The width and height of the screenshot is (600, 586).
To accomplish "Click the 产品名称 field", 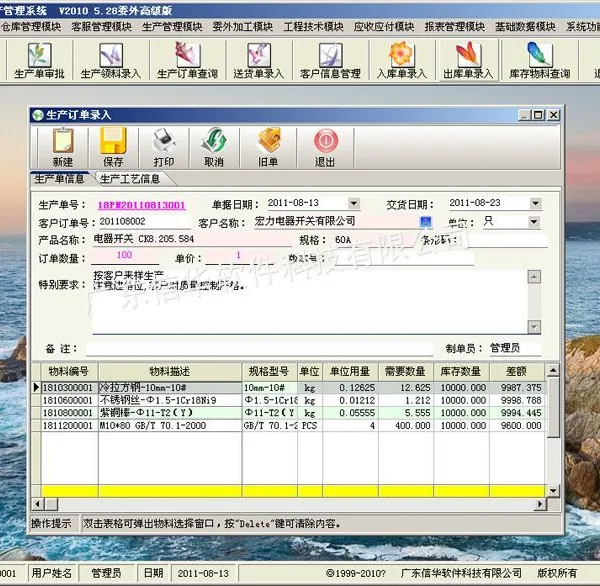I will (191, 240).
